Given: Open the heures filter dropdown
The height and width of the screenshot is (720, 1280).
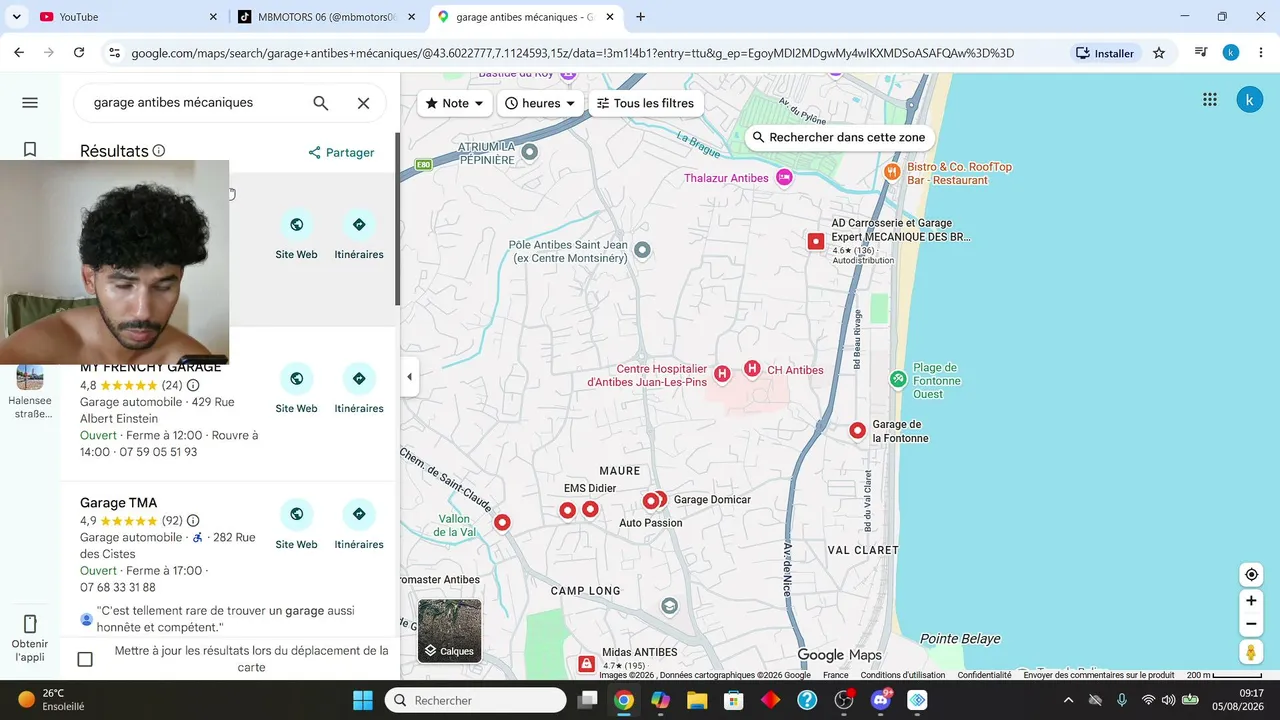Looking at the screenshot, I should pyautogui.click(x=541, y=103).
